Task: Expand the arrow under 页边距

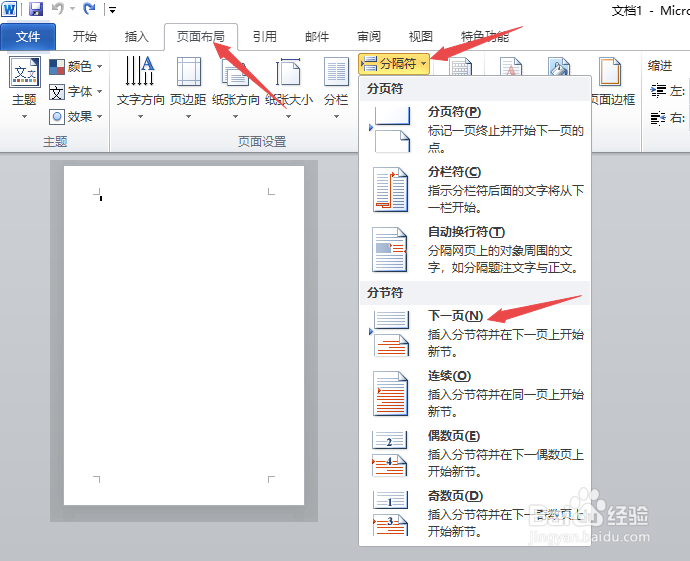Action: click(188, 117)
